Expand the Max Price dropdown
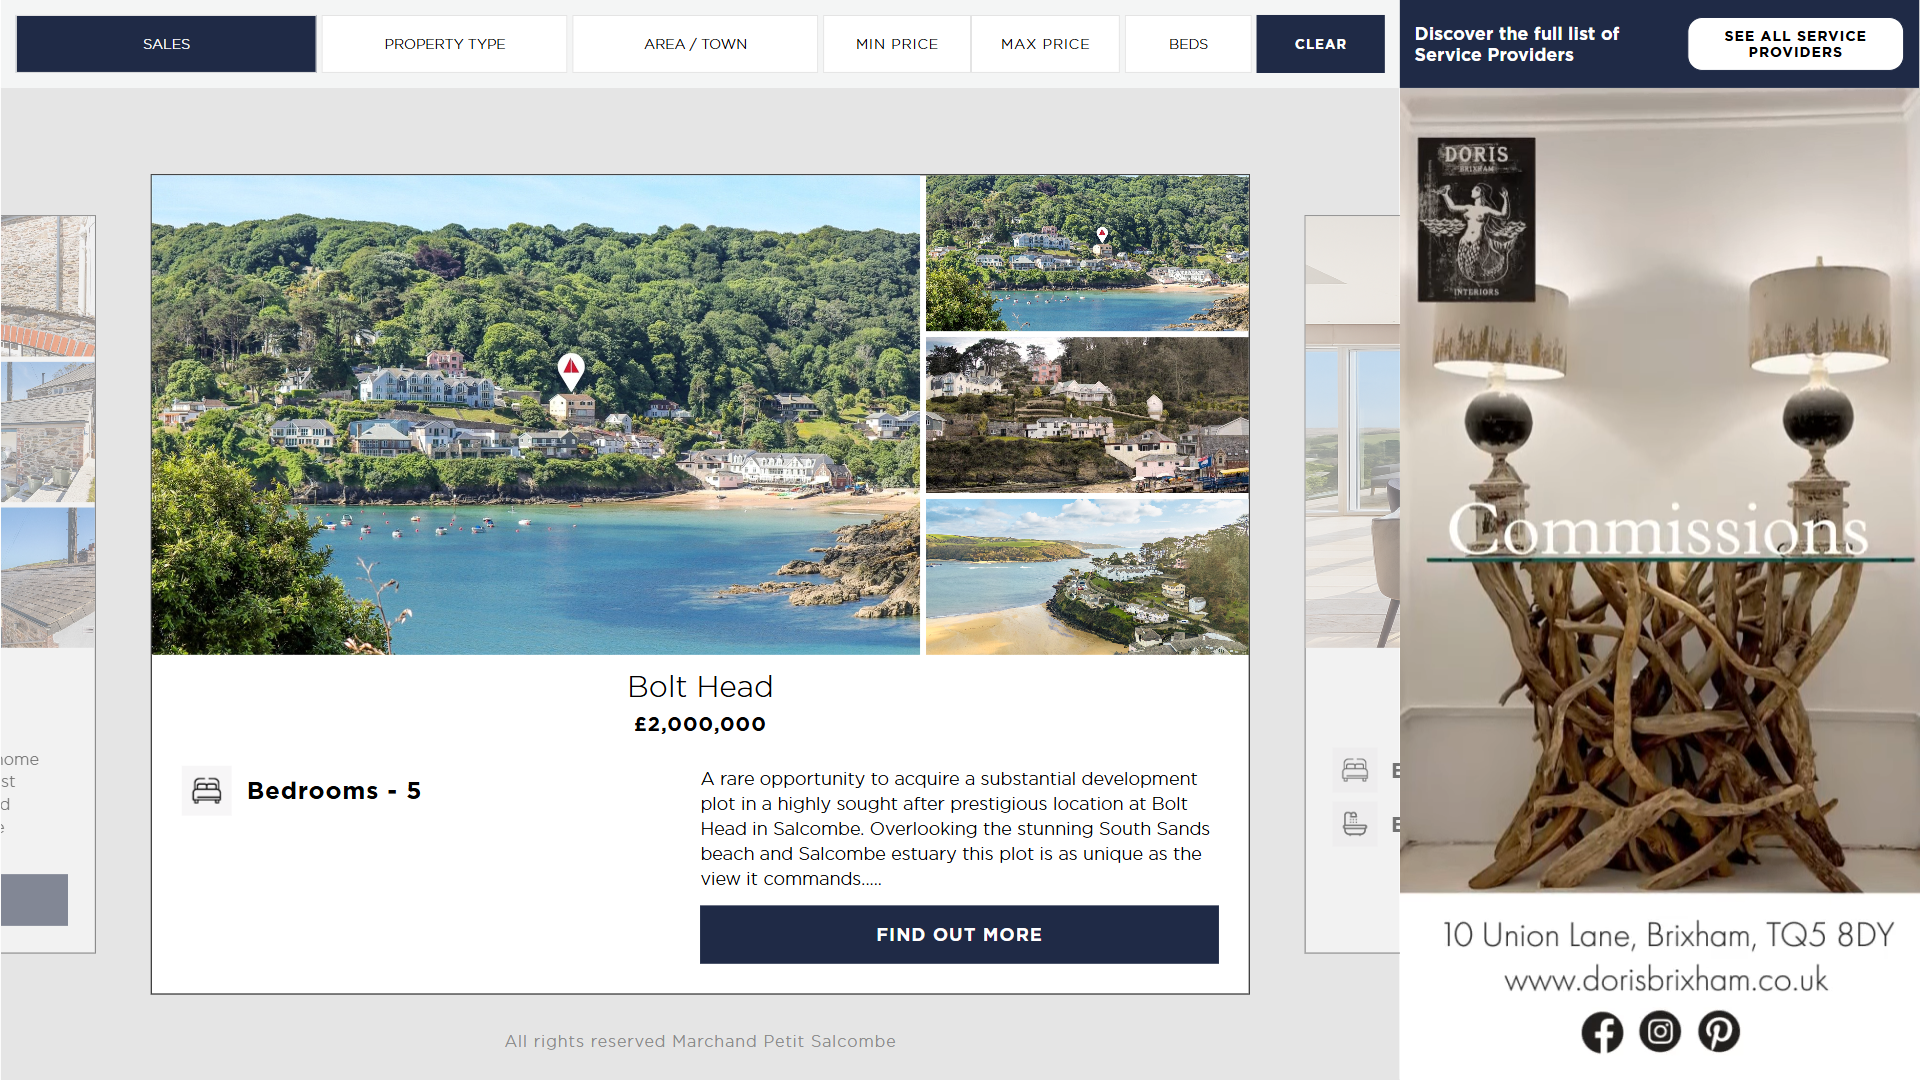Image resolution: width=1920 pixels, height=1080 pixels. coord(1045,44)
